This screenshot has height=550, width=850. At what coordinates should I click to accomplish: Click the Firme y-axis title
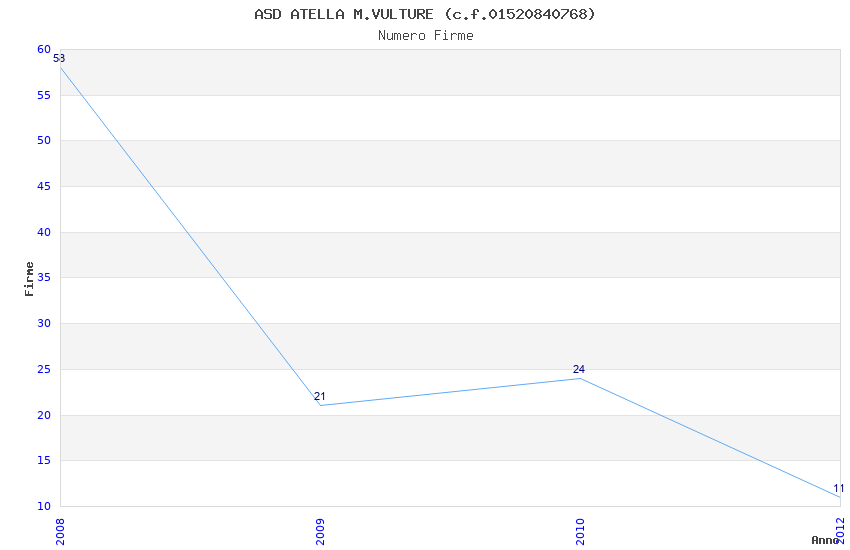click(x=30, y=278)
